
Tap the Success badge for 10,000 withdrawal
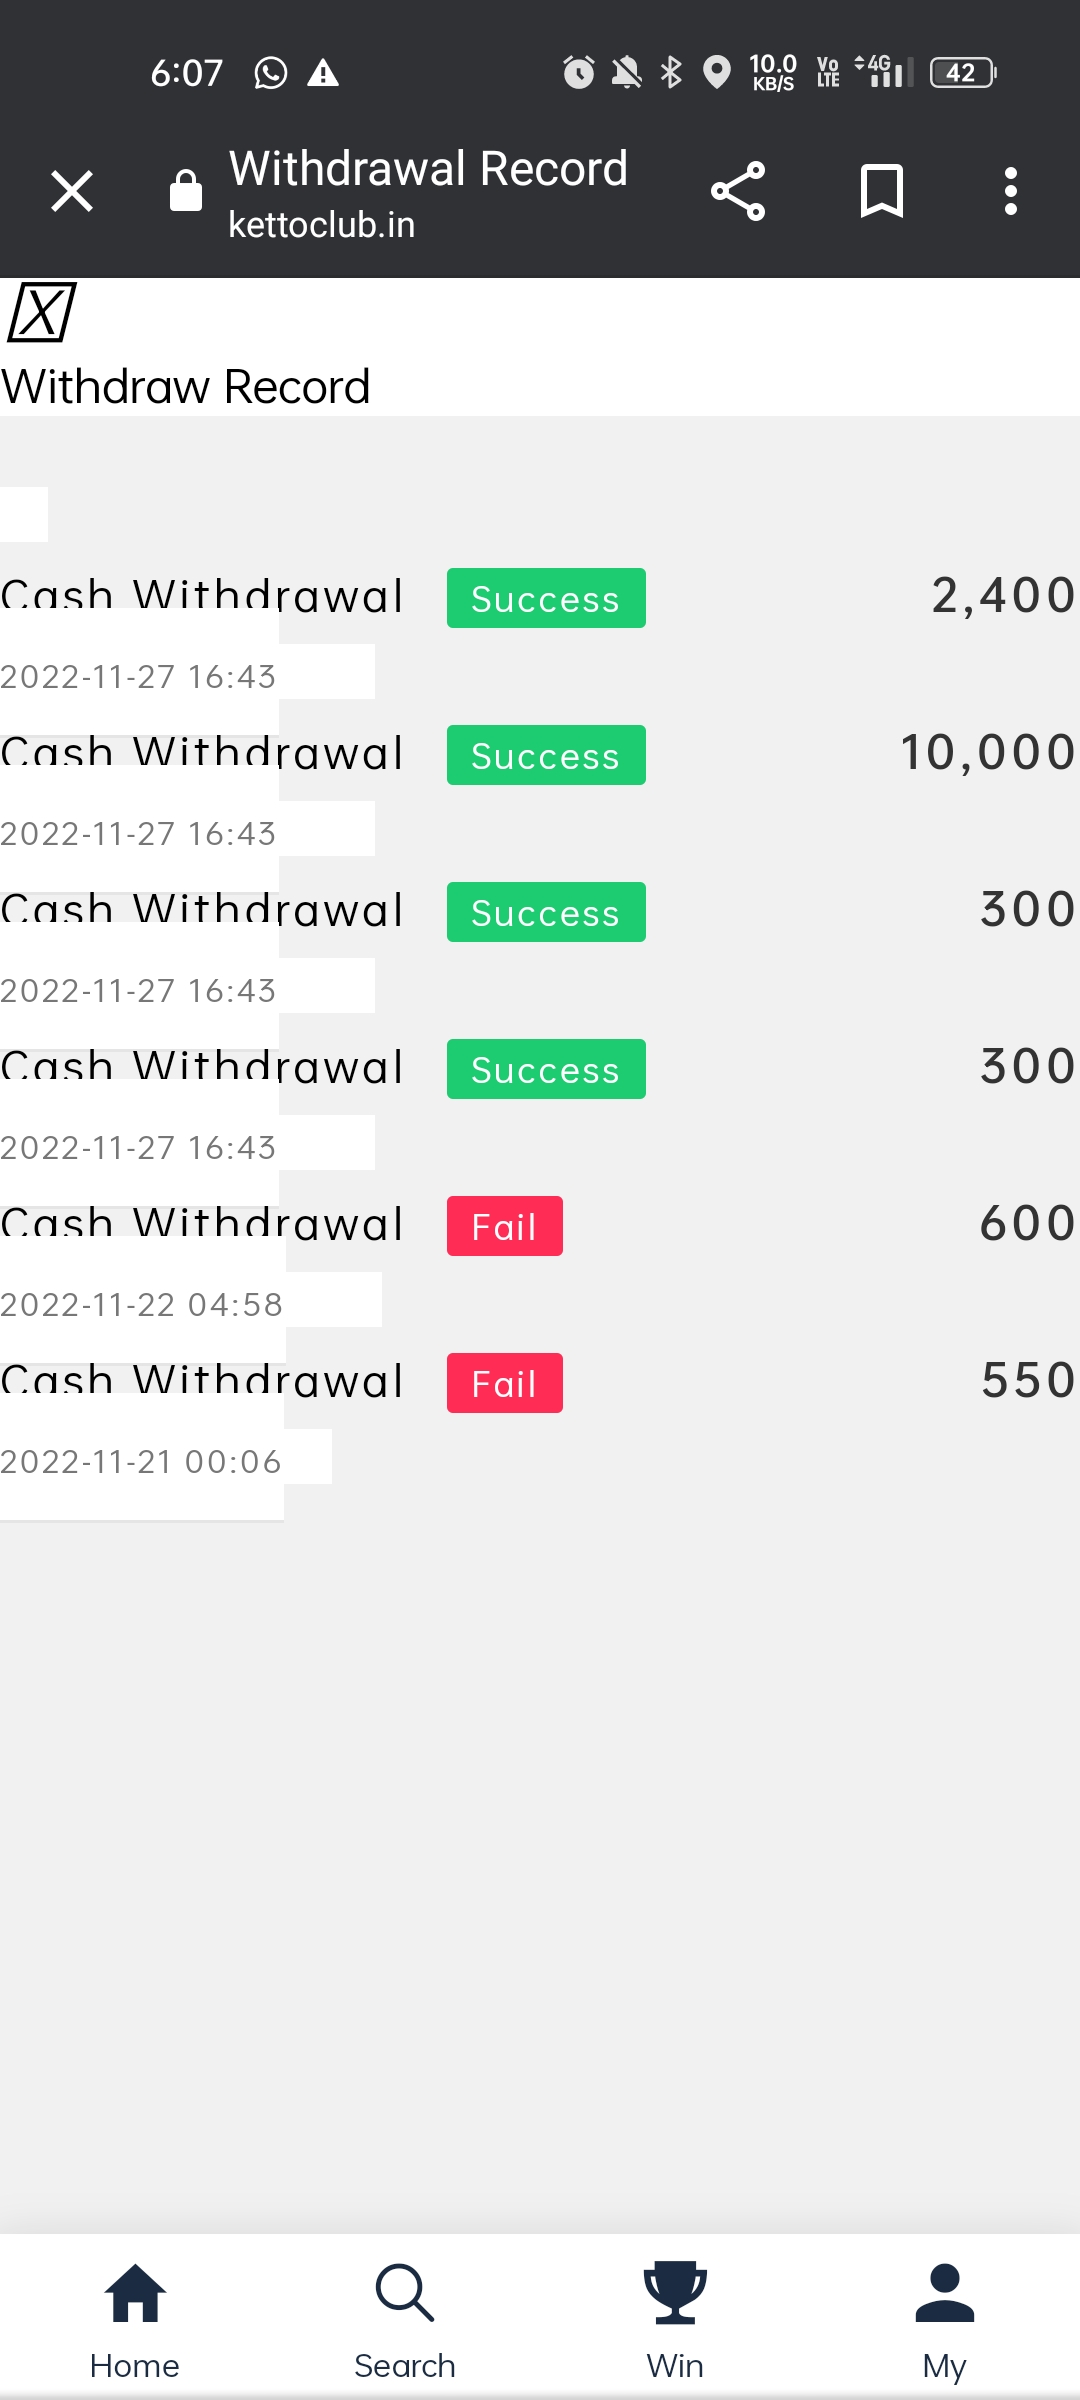[x=546, y=756]
